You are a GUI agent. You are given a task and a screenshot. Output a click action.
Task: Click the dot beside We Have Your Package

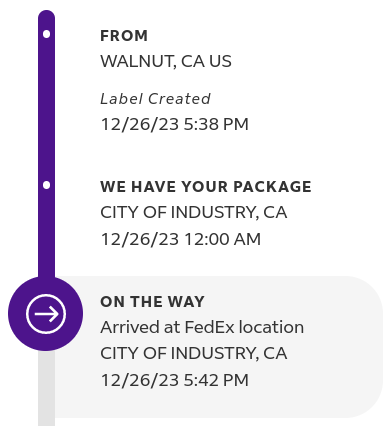tap(46, 185)
